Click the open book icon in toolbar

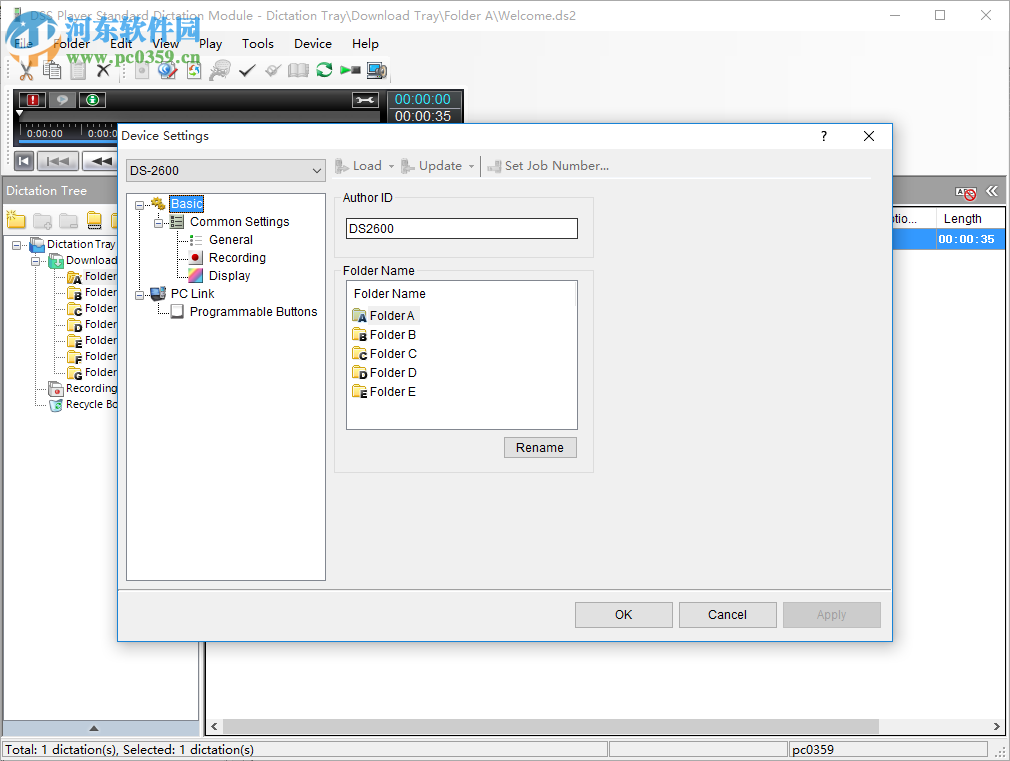tap(298, 70)
